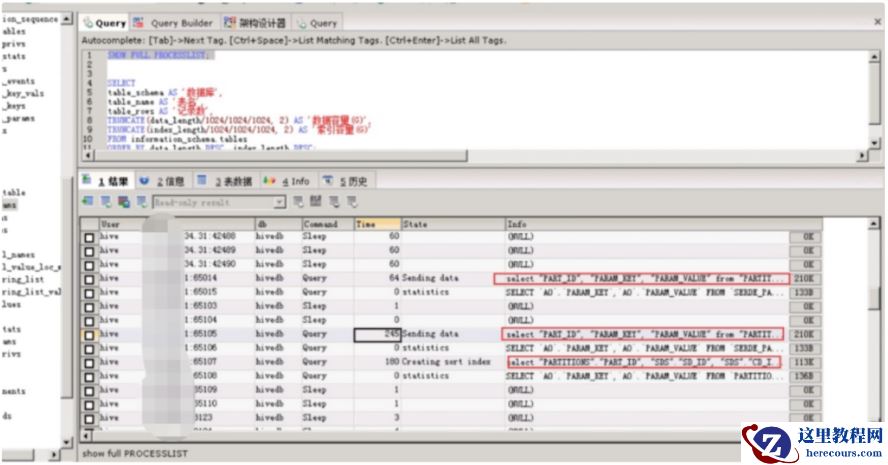Click the 'show full PROCESSLIST' status bar text
The image size is (888, 465).
(135, 453)
